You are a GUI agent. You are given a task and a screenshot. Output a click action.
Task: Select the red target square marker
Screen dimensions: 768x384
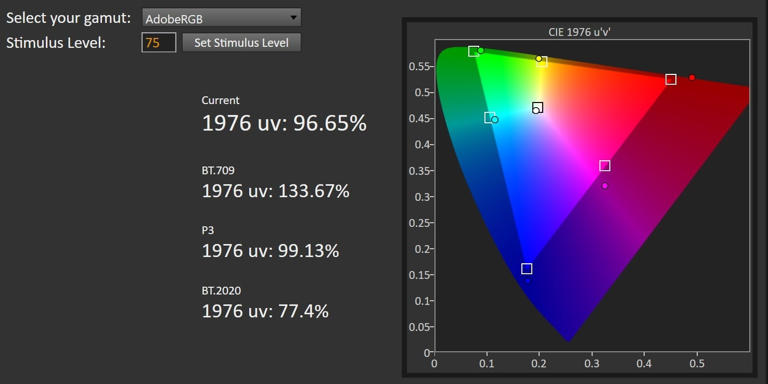[x=671, y=79]
